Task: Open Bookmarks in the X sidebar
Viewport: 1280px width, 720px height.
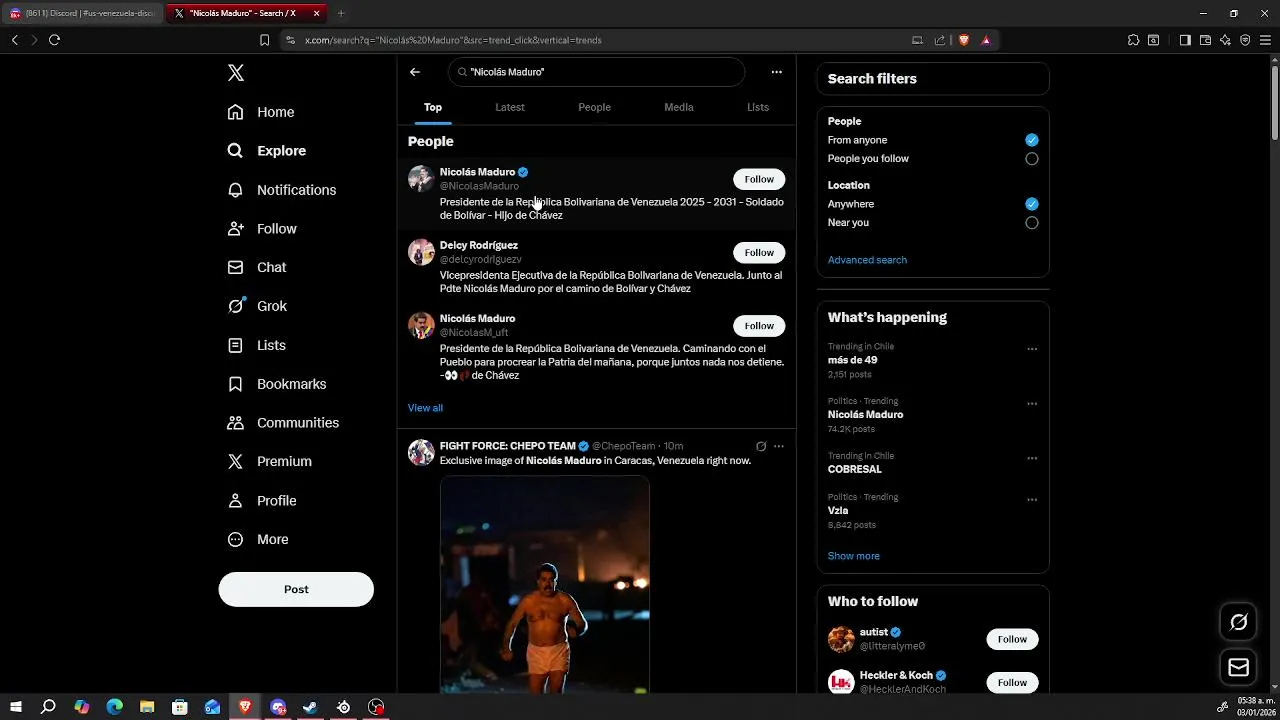Action: [277, 384]
